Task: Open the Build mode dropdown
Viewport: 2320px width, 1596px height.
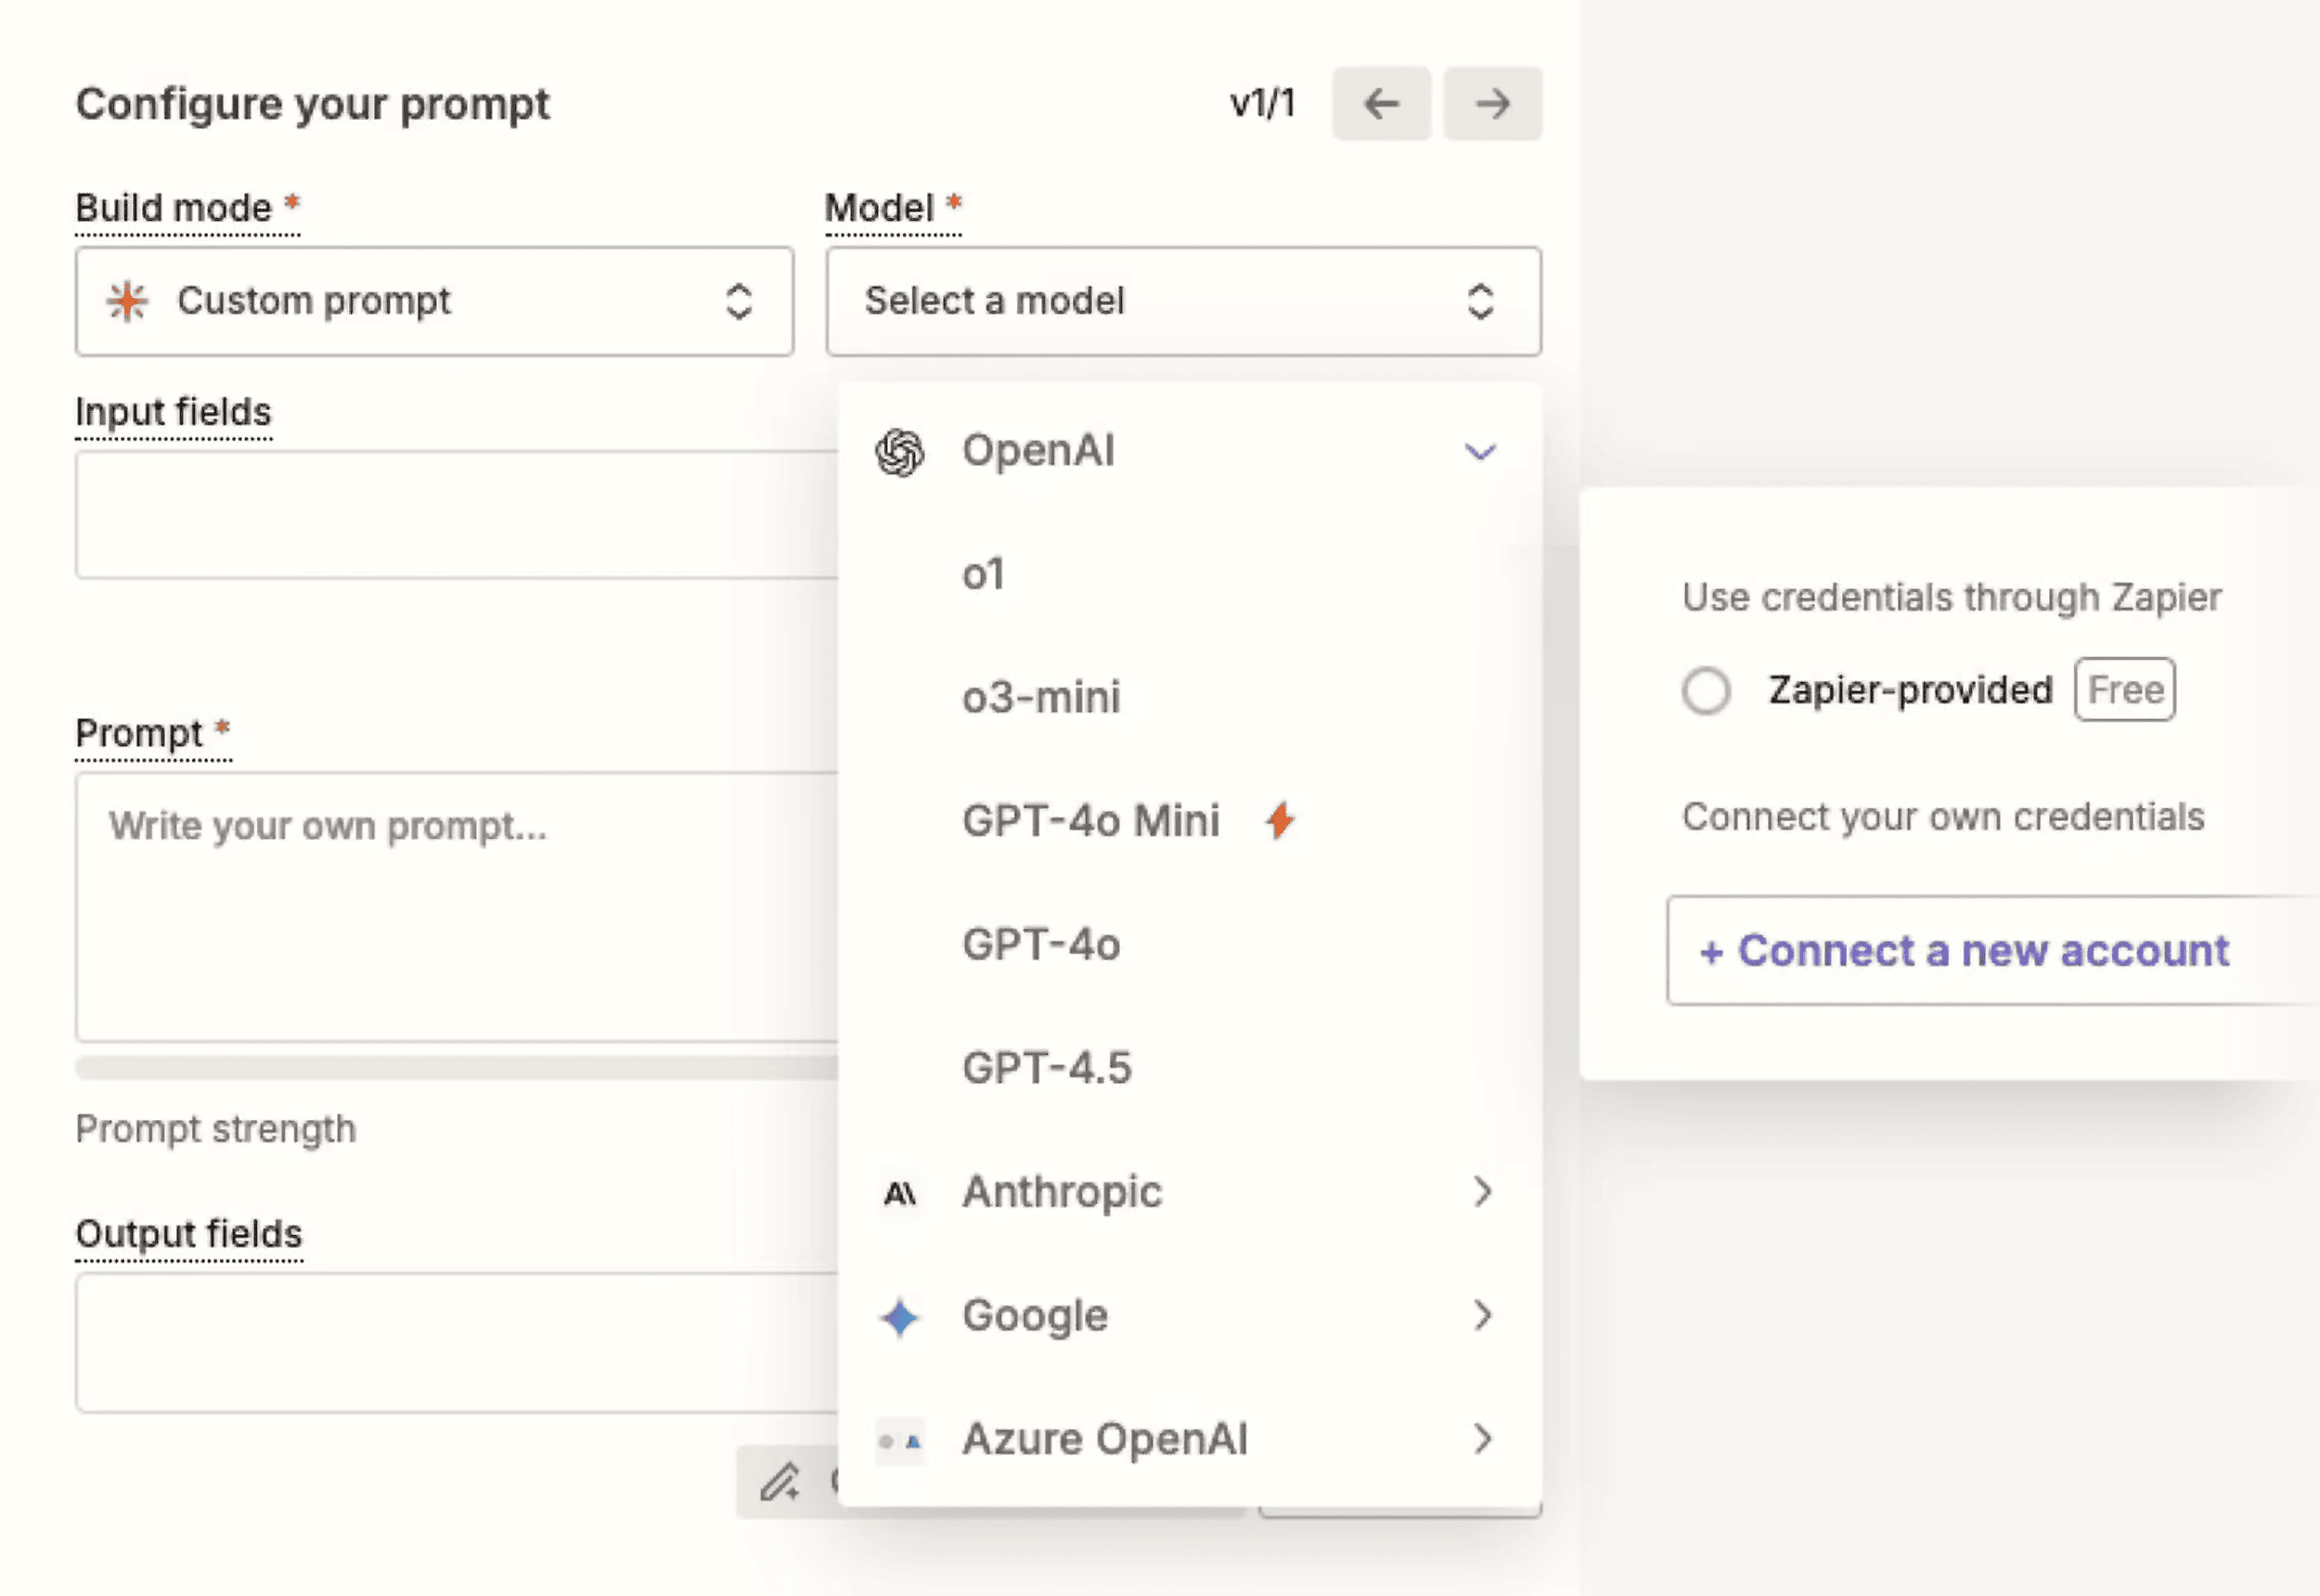Action: [435, 301]
